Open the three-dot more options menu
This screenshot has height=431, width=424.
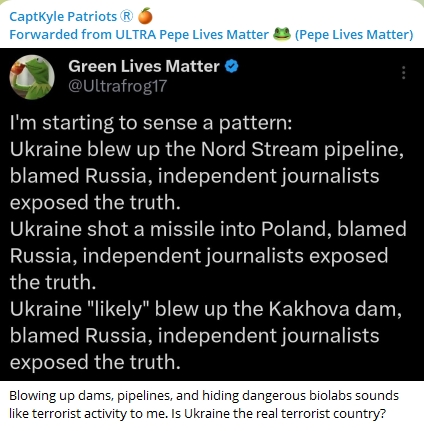pyautogui.click(x=403, y=72)
